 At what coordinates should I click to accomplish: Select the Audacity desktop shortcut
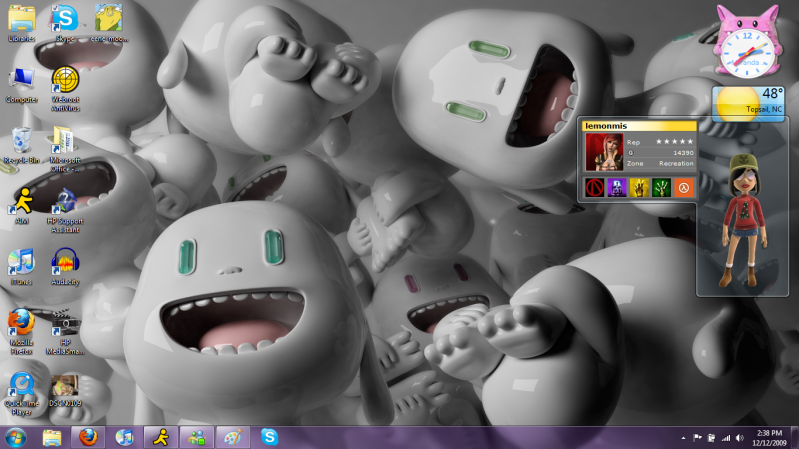tap(65, 267)
